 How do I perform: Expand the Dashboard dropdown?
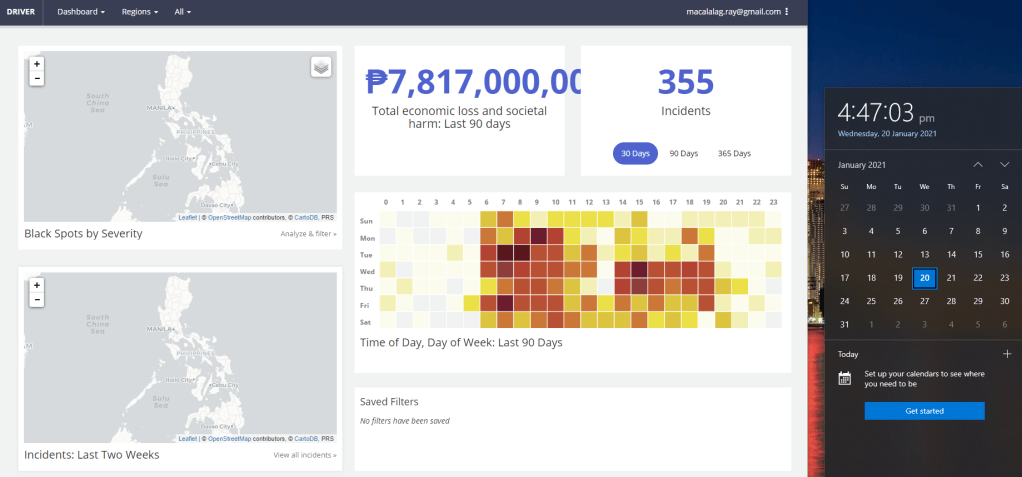click(81, 12)
